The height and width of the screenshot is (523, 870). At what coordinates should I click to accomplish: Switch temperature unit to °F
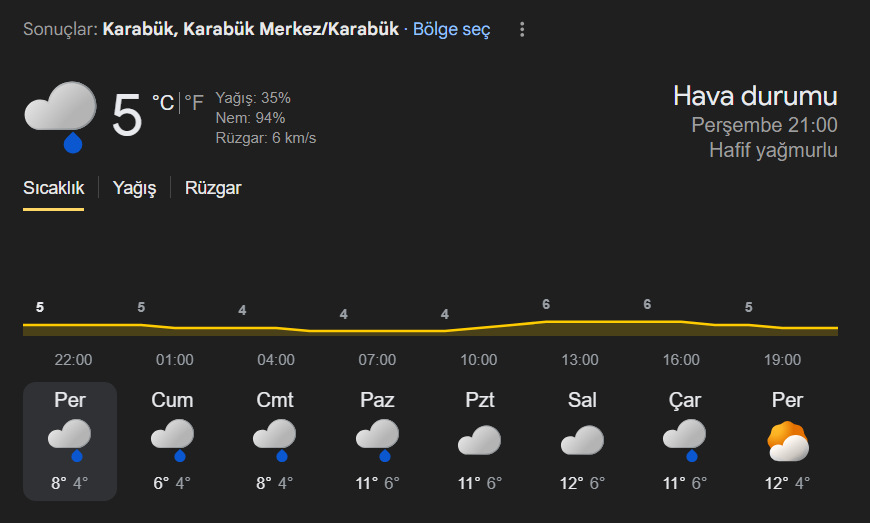pos(194,102)
